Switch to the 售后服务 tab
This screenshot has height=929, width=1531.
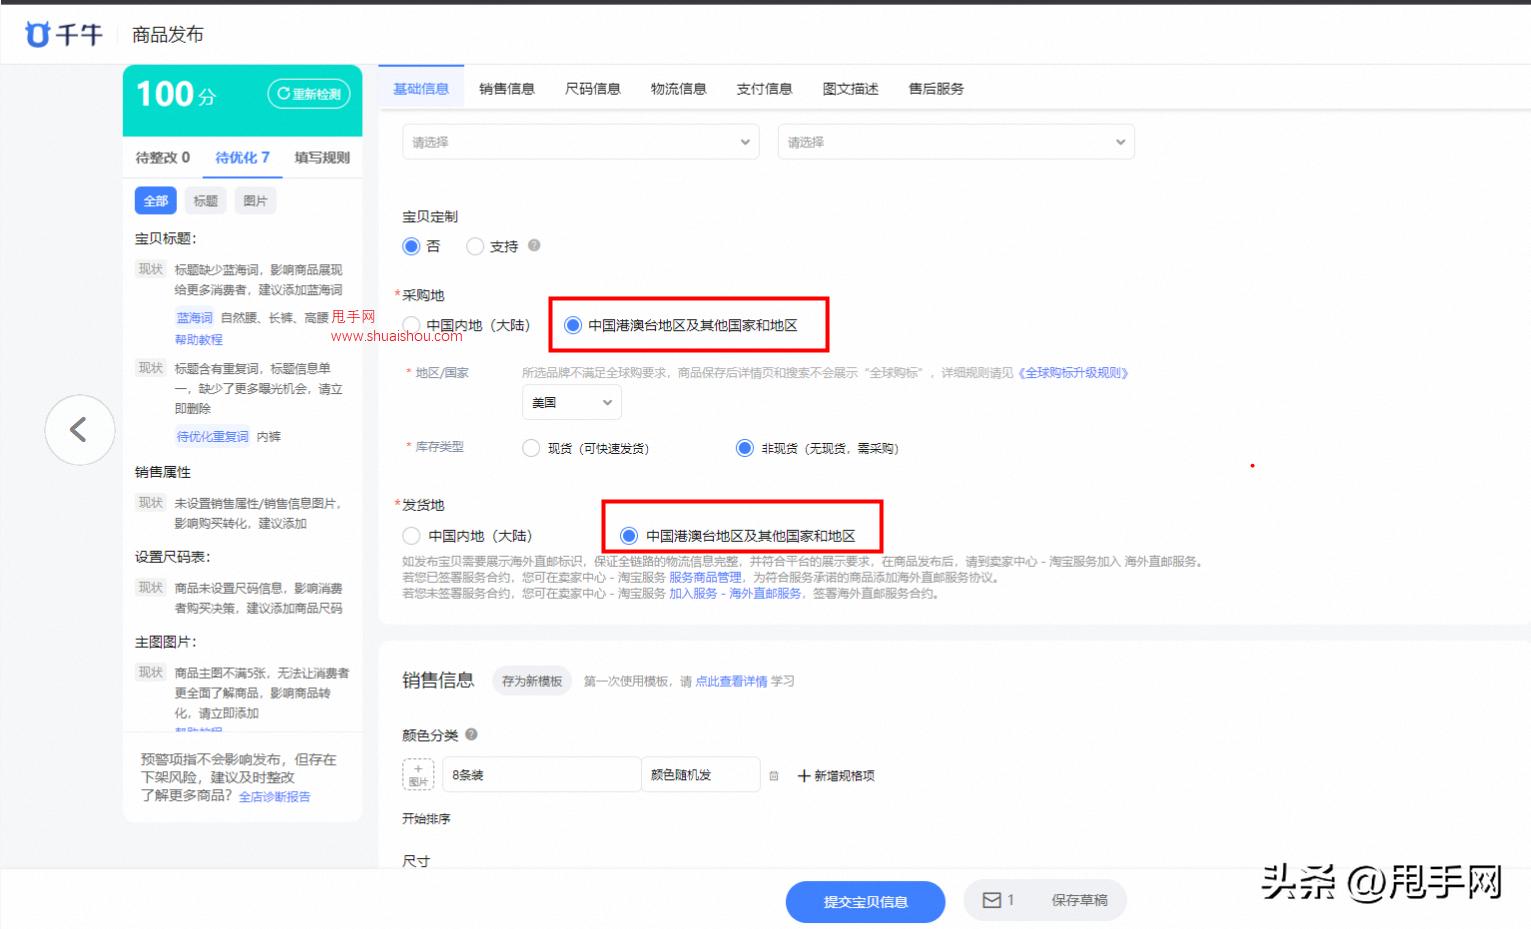click(934, 88)
